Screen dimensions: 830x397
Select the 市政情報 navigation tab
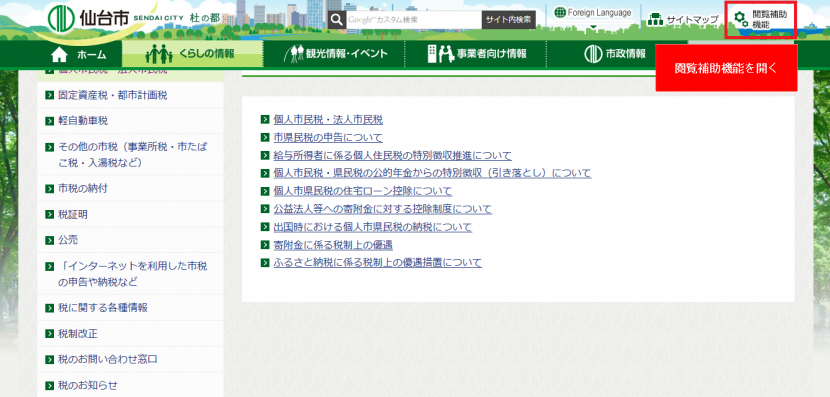pyautogui.click(x=616, y=54)
